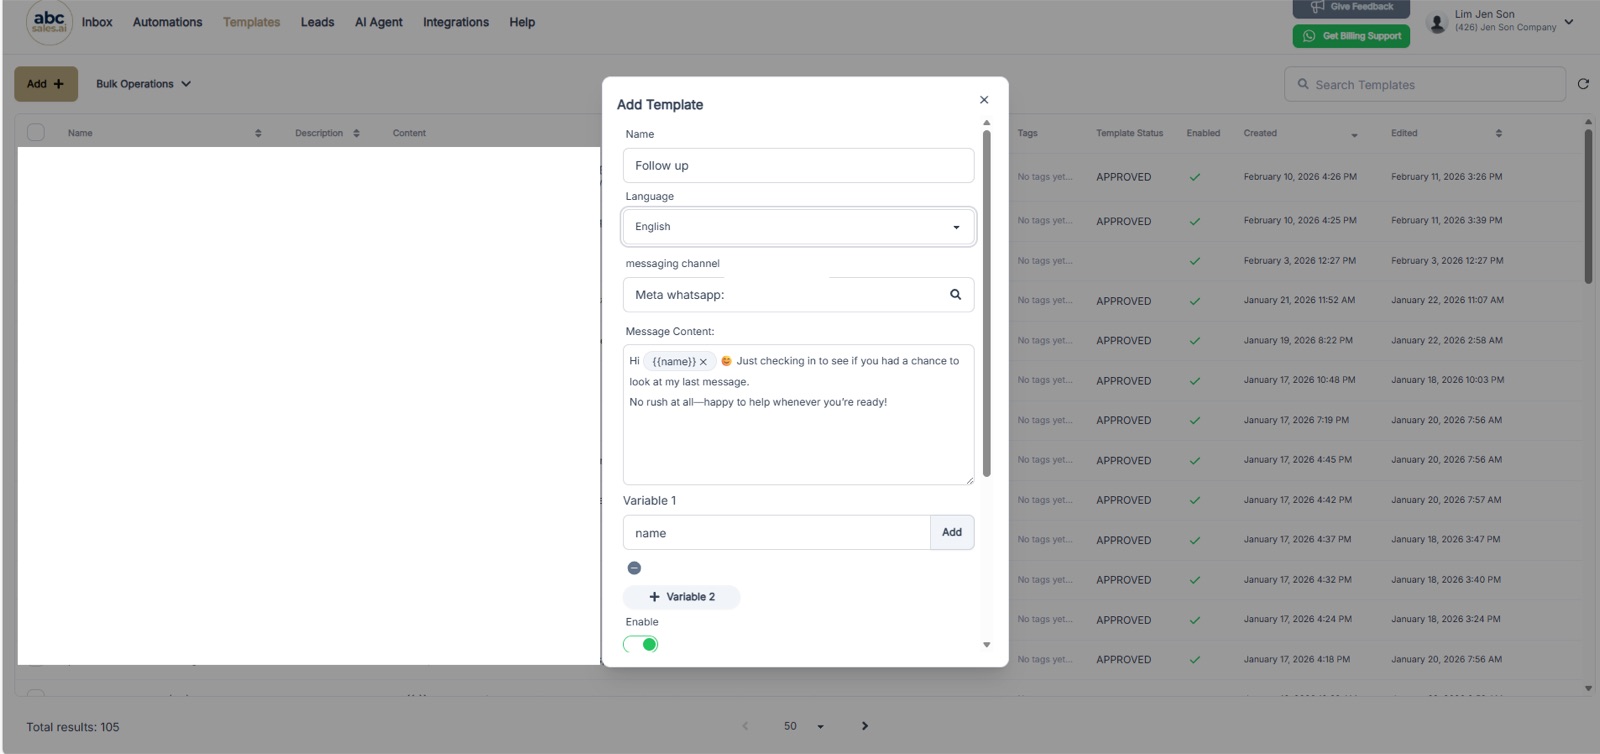
Task: Click enabled checkmark for January 17 4:18 PM row
Action: tap(1194, 660)
